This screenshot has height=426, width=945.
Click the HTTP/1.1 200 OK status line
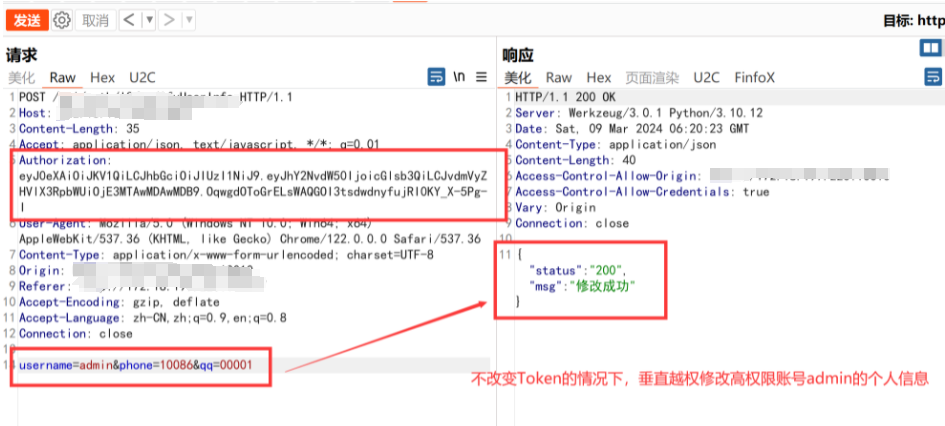point(565,97)
